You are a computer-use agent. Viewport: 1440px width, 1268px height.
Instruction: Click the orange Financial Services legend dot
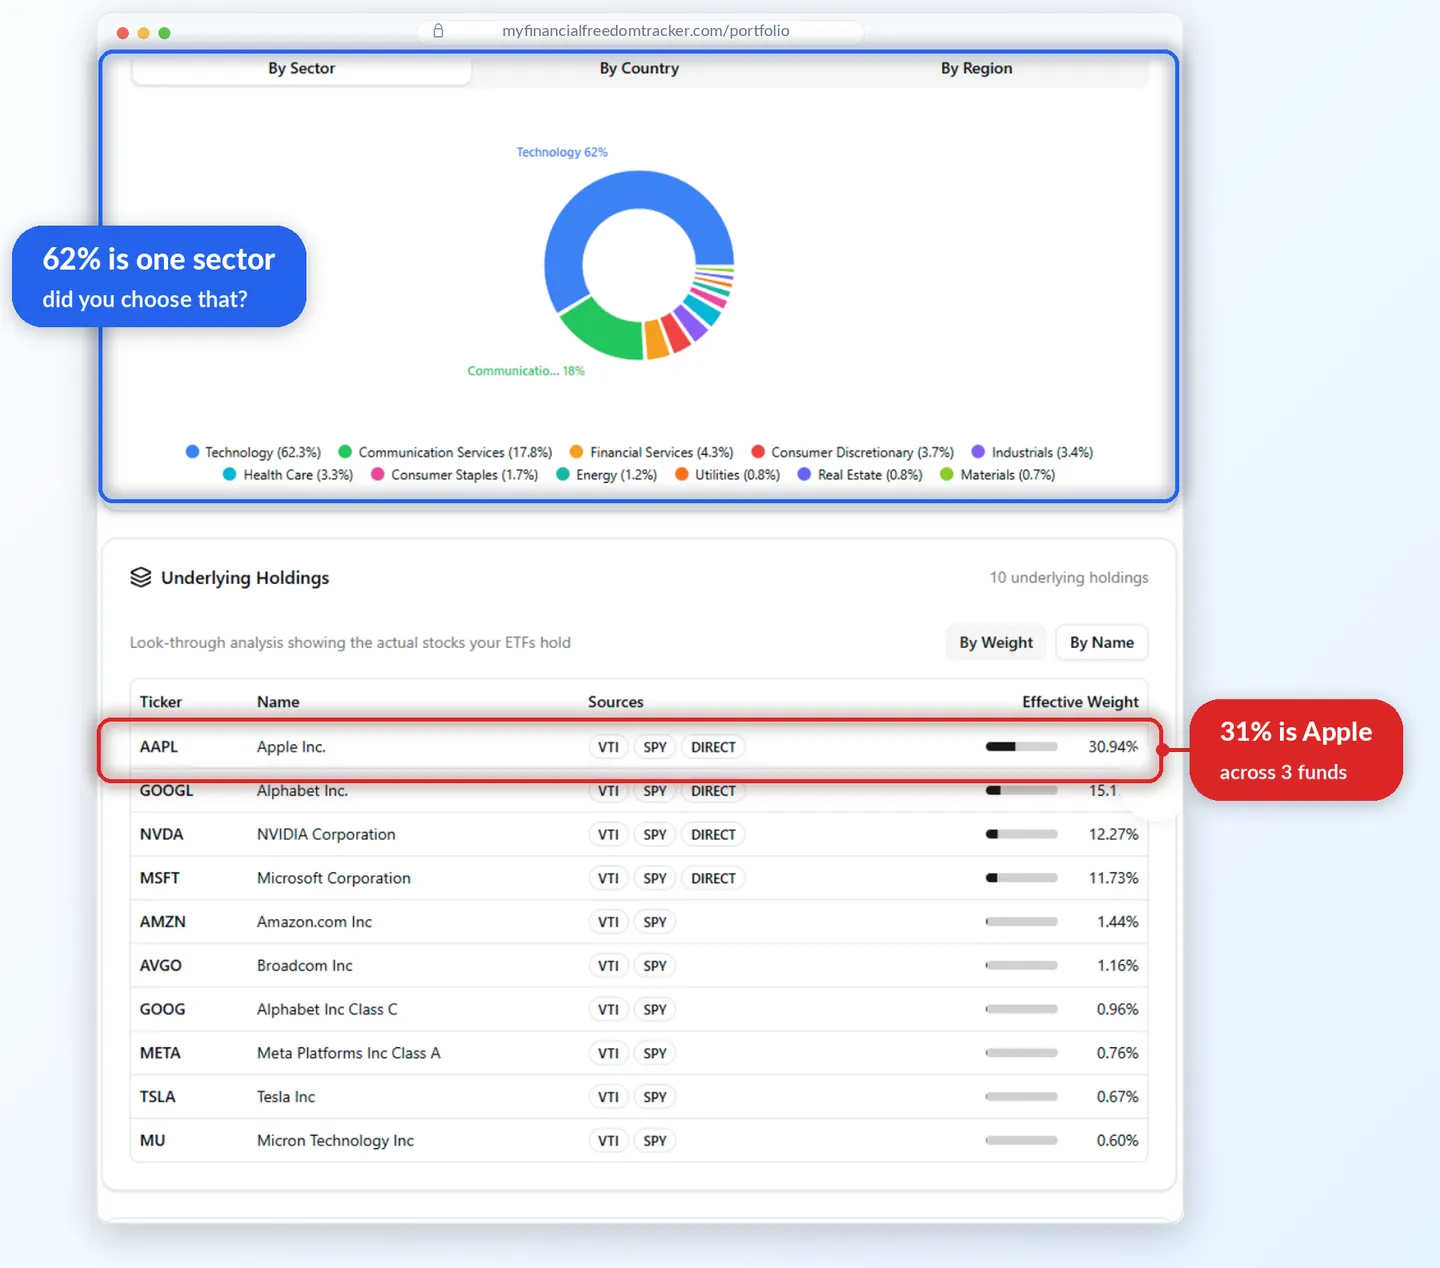click(x=576, y=452)
